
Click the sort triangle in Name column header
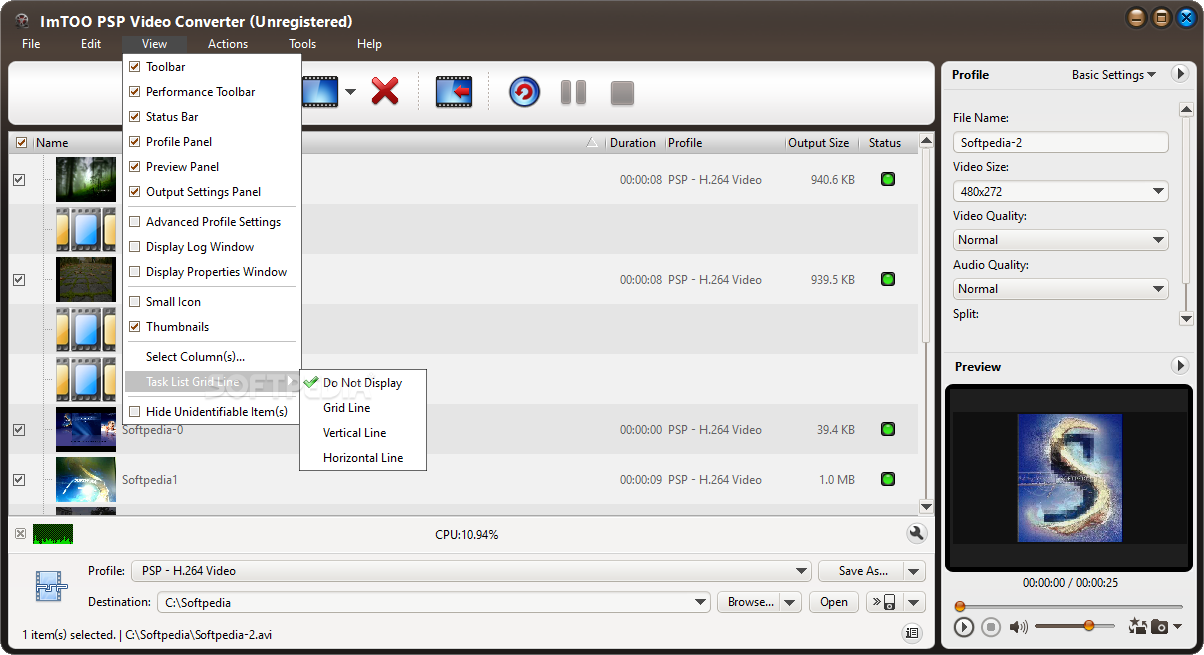(x=593, y=143)
